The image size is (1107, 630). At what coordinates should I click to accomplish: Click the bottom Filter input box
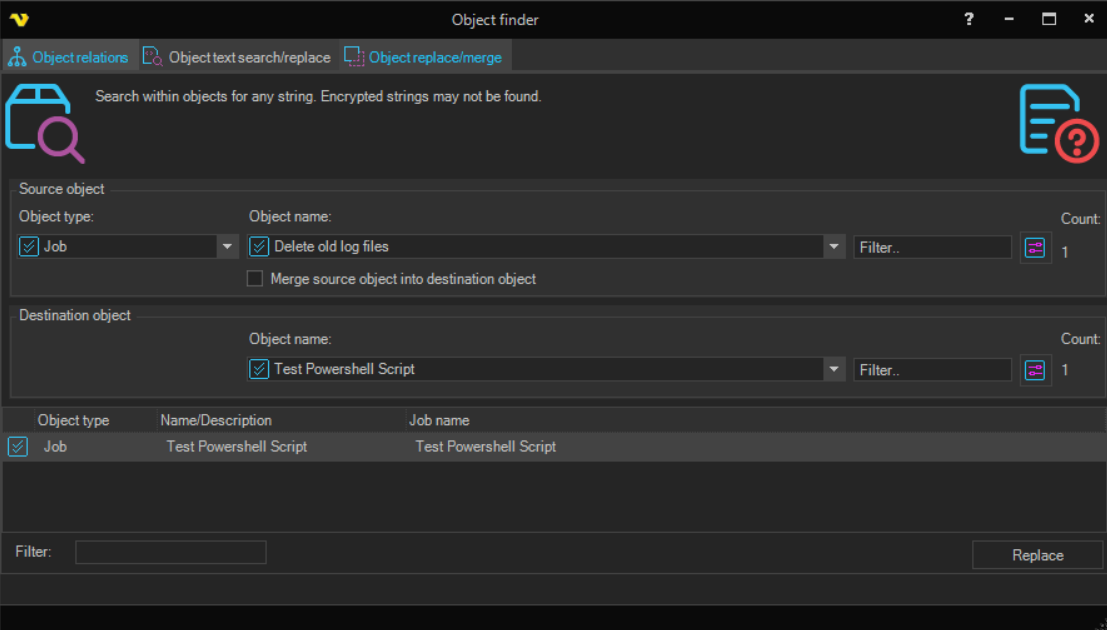[x=171, y=552]
